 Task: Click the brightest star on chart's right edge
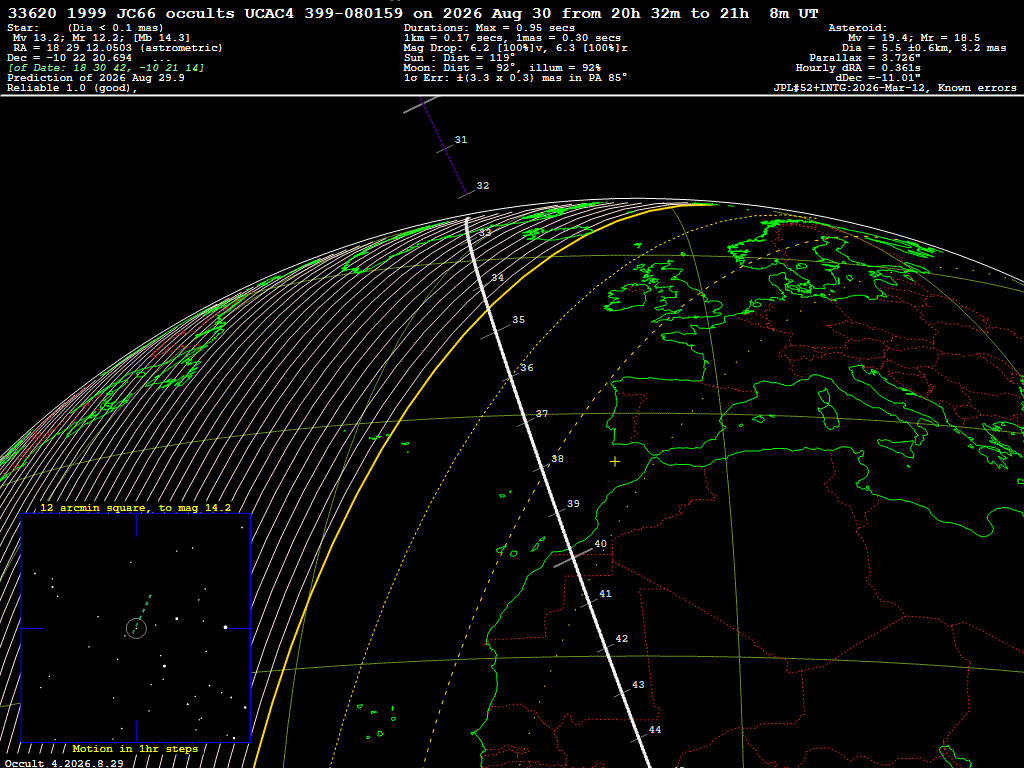225,627
